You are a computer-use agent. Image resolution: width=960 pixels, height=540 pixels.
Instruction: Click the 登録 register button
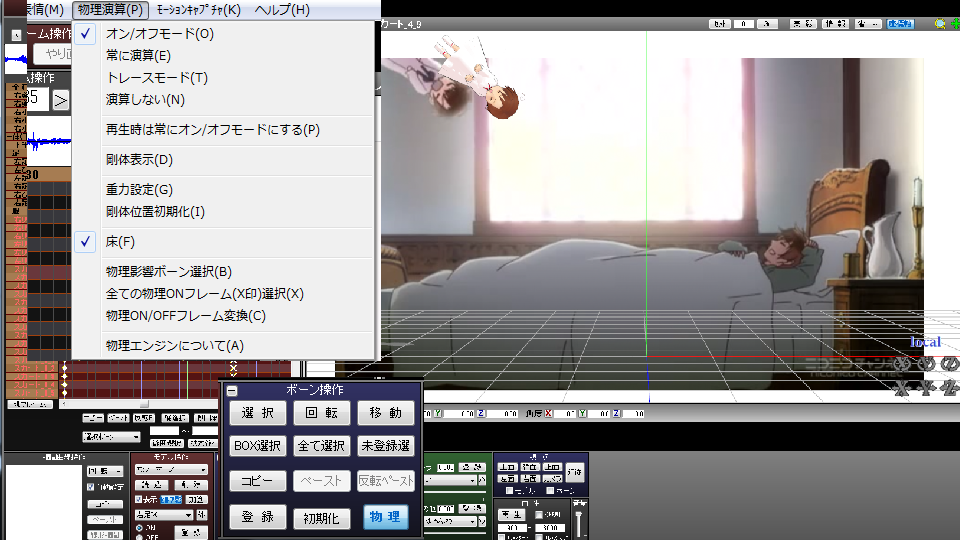pyautogui.click(x=258, y=517)
